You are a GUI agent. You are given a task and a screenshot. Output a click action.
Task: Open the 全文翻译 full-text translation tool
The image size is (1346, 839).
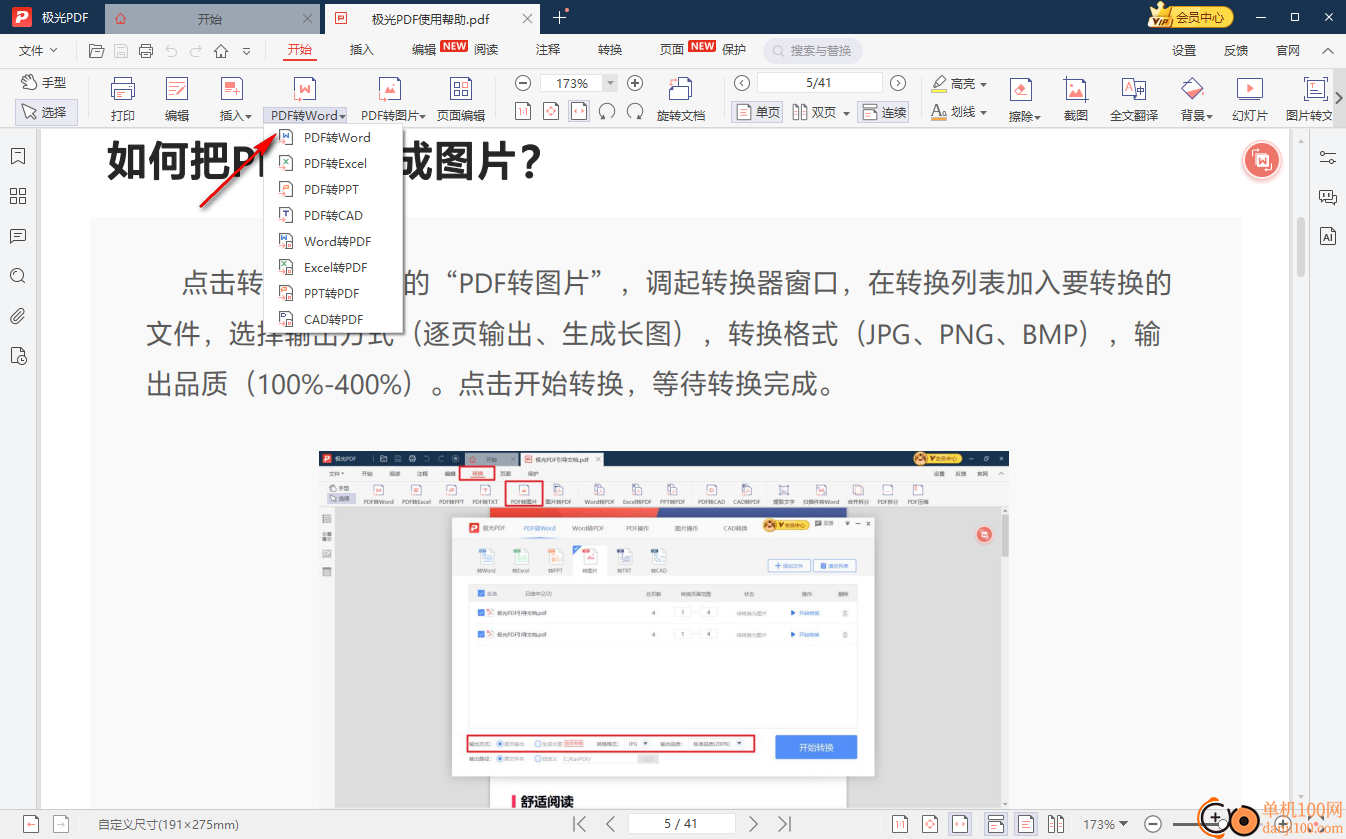coord(1134,99)
